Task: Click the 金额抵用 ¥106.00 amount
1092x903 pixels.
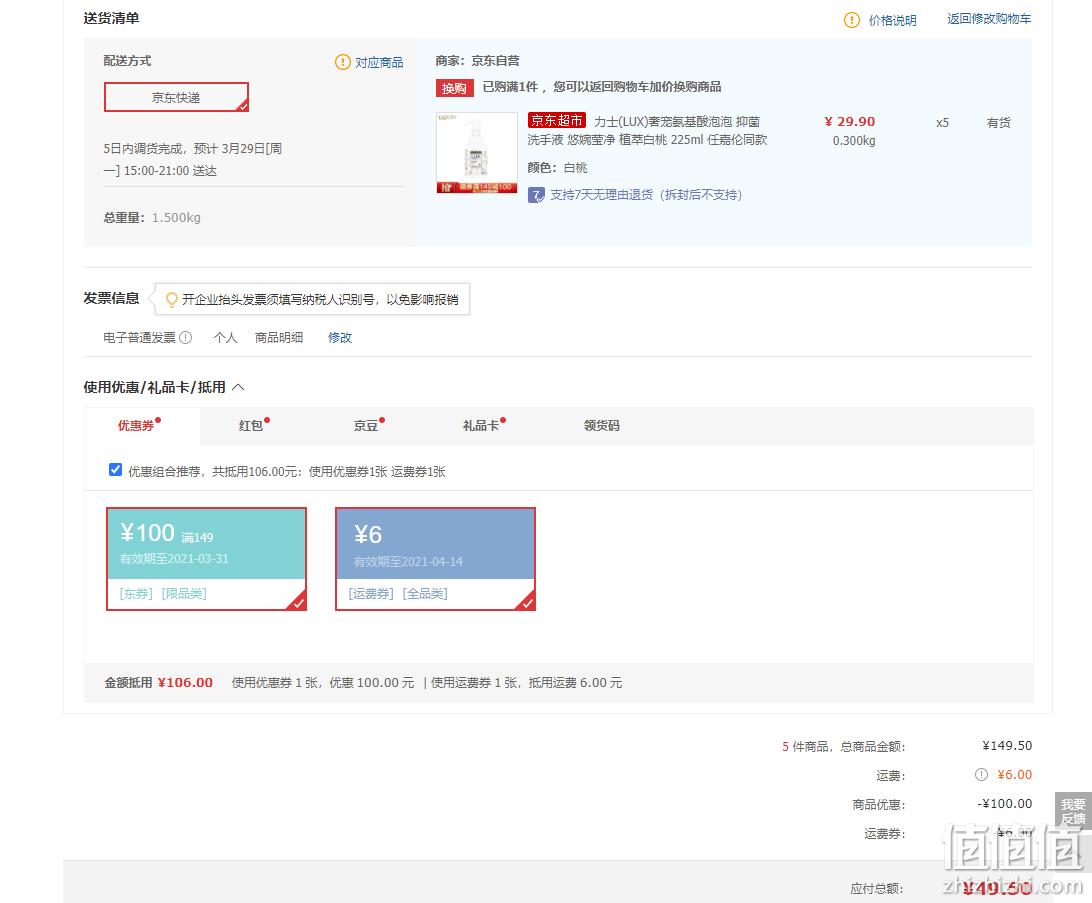Action: pos(185,682)
